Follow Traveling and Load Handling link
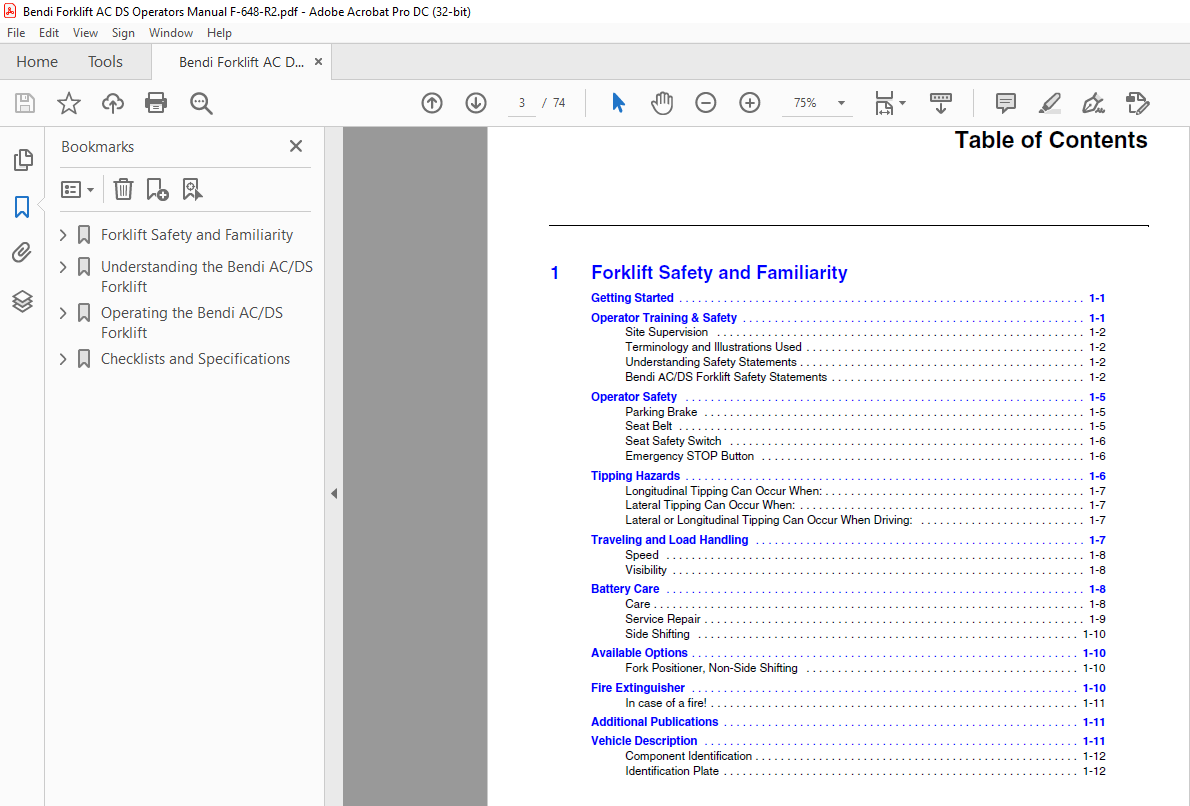Image resolution: width=1190 pixels, height=806 pixels. pyautogui.click(x=669, y=540)
